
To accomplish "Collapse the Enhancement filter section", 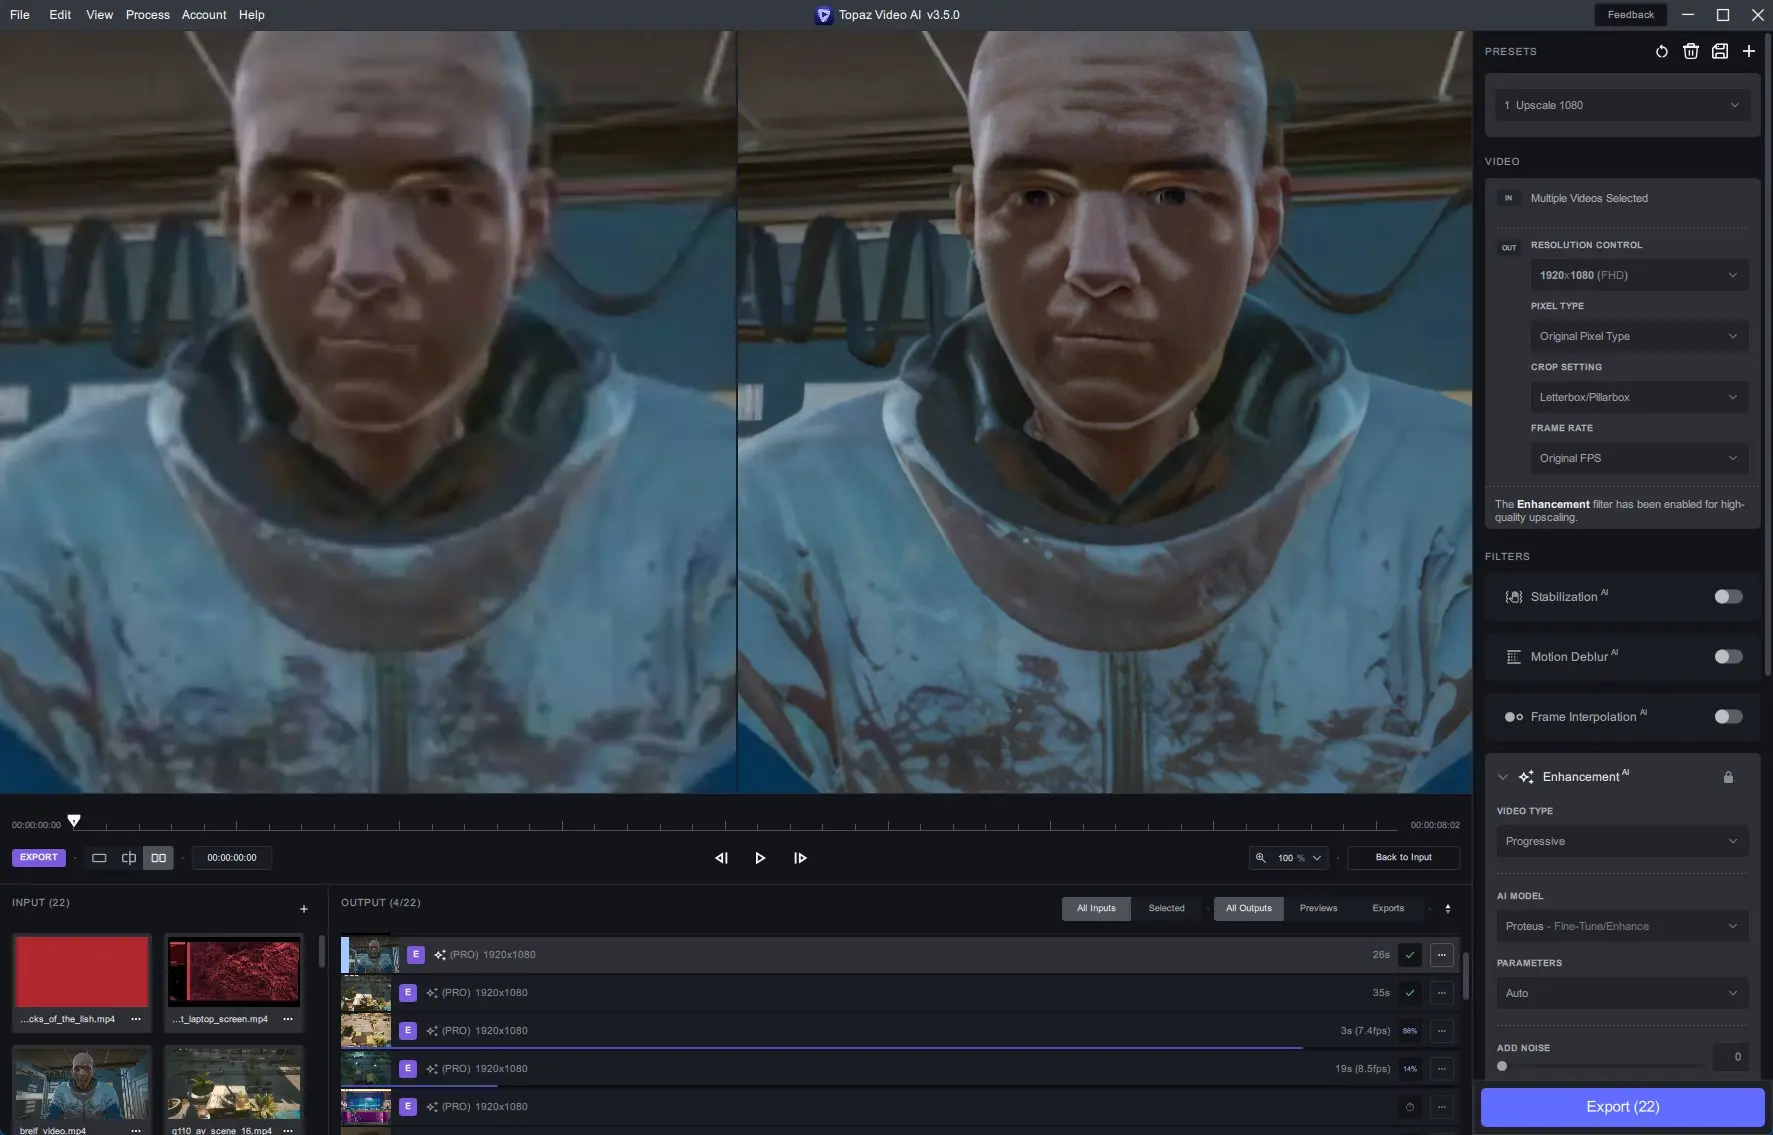I will point(1502,777).
